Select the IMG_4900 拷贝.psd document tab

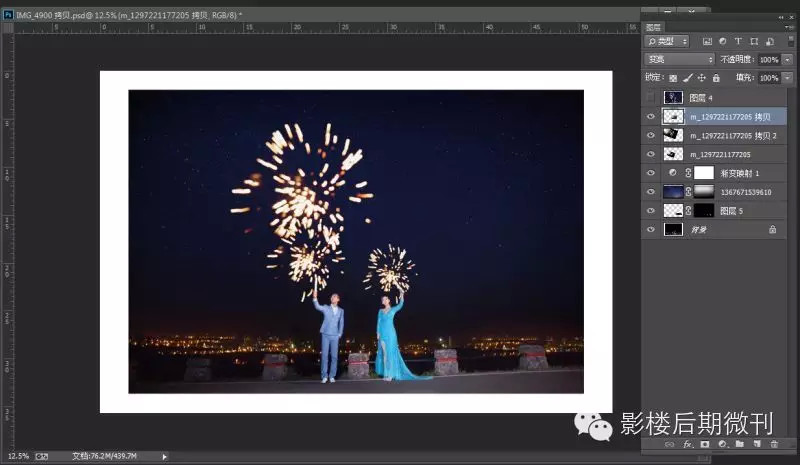click(x=128, y=15)
